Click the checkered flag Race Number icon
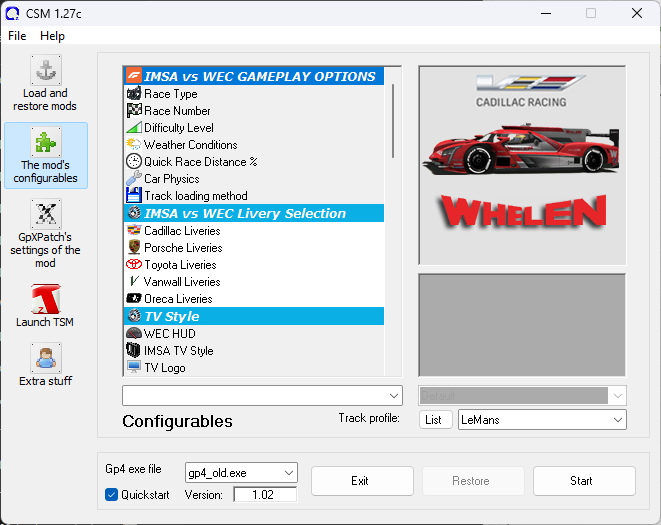661x525 pixels. point(134,110)
